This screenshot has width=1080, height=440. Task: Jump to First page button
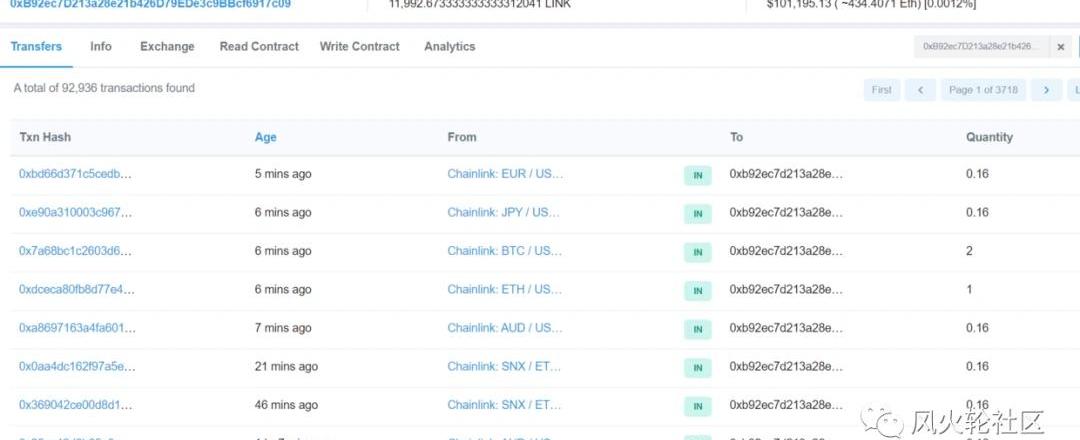(x=881, y=90)
